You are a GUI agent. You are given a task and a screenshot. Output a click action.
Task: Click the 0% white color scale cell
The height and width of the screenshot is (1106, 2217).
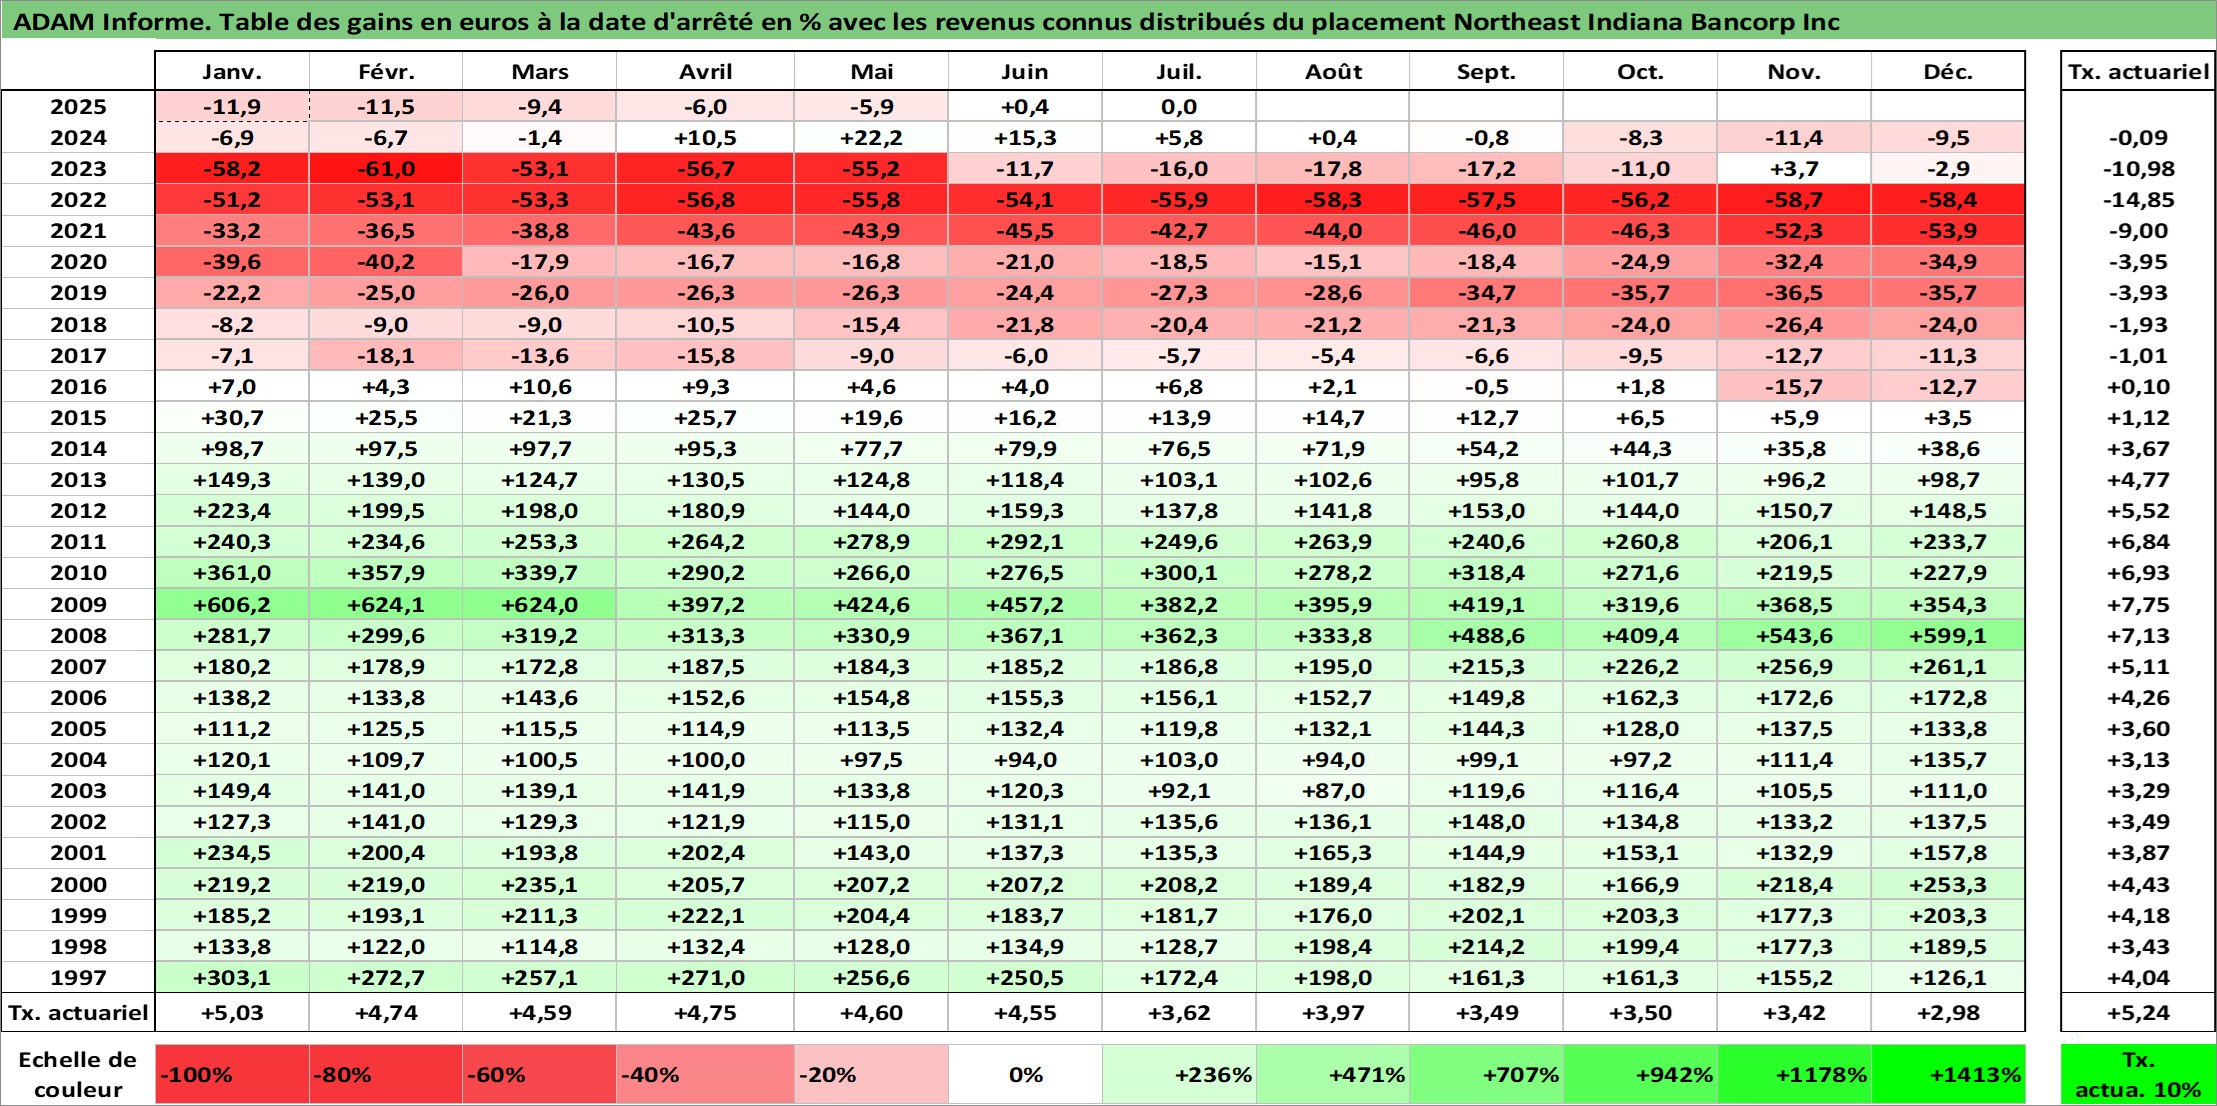pos(1025,1075)
